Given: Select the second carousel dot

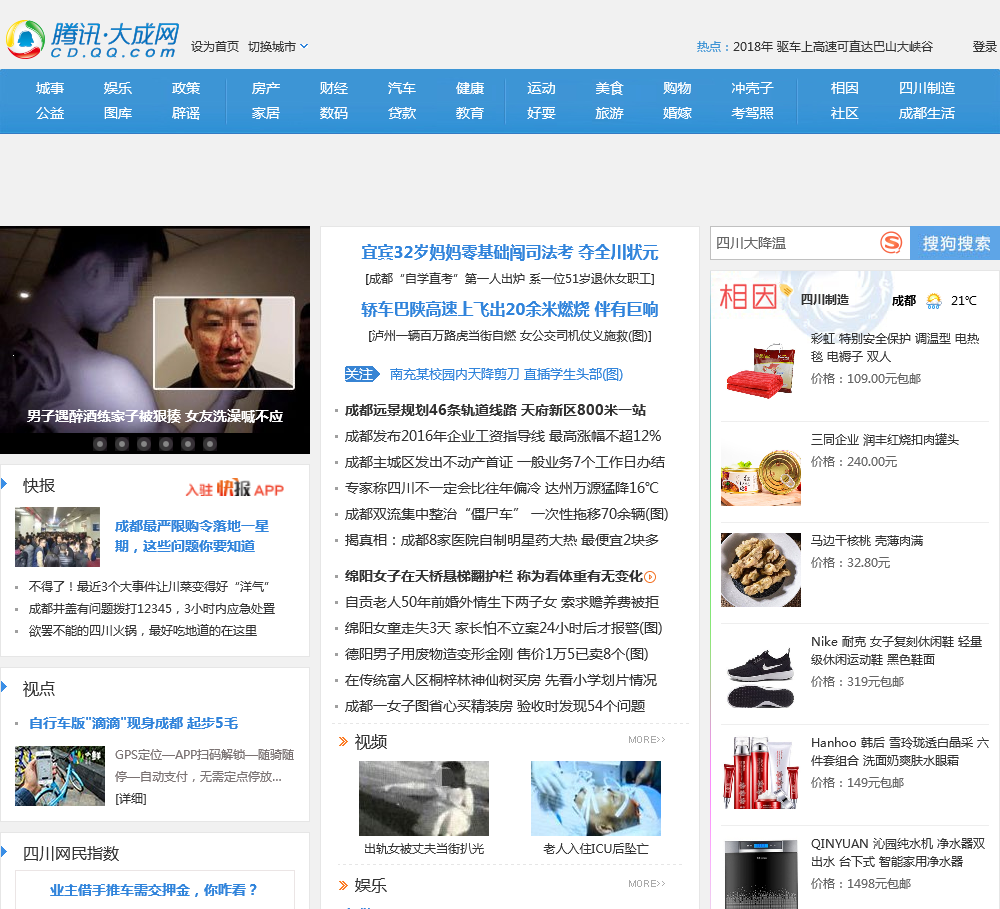Looking at the screenshot, I should pyautogui.click(x=122, y=444).
